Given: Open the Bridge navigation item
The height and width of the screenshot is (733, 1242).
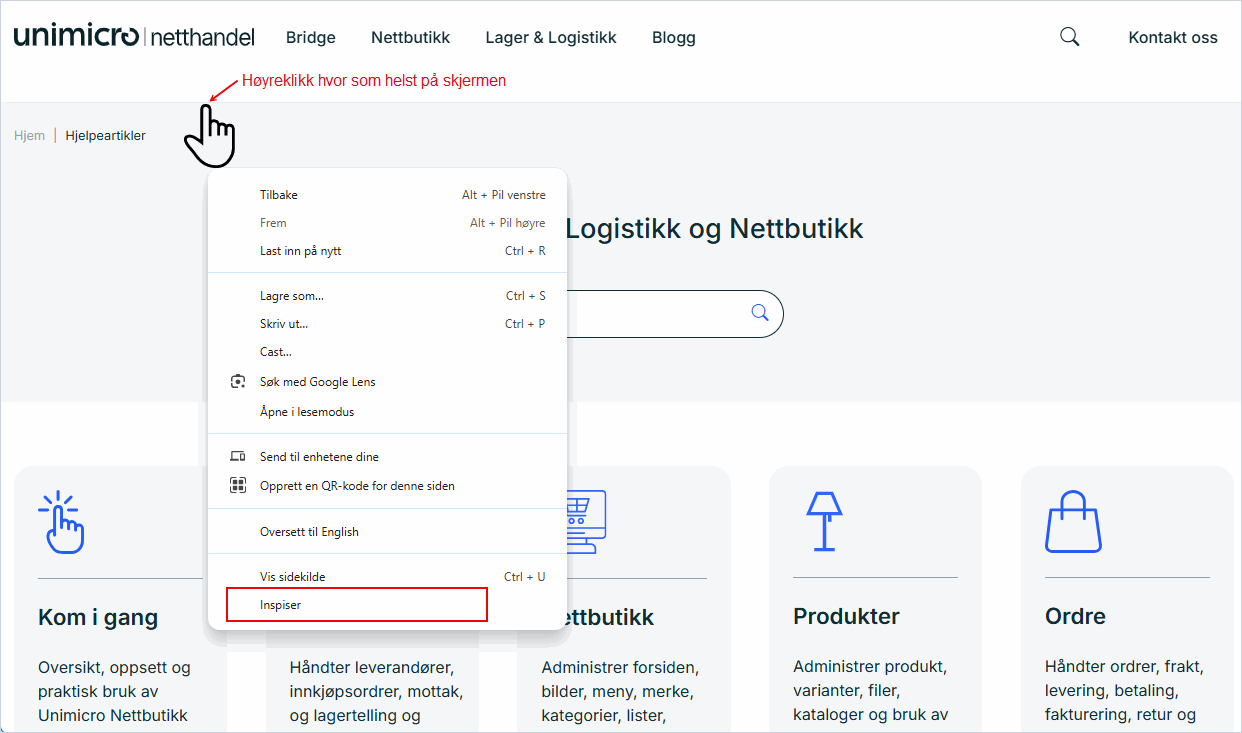Looking at the screenshot, I should click(311, 38).
